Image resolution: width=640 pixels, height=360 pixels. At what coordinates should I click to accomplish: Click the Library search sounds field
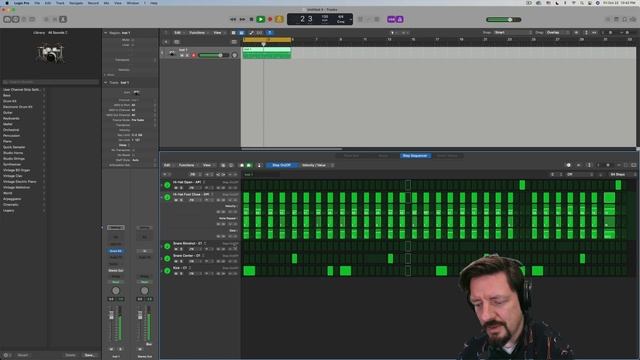[x=51, y=82]
